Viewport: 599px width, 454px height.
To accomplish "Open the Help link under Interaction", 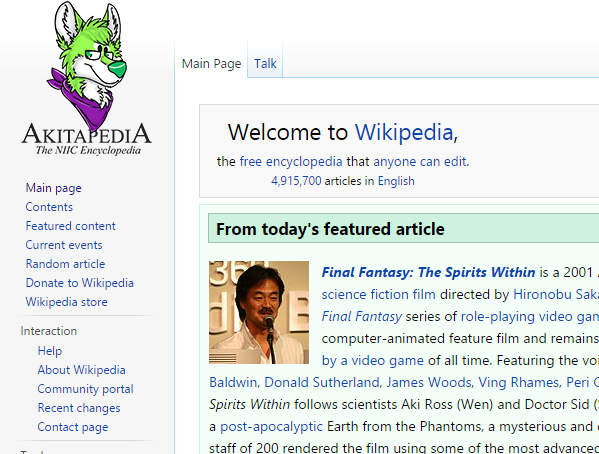I will point(50,351).
